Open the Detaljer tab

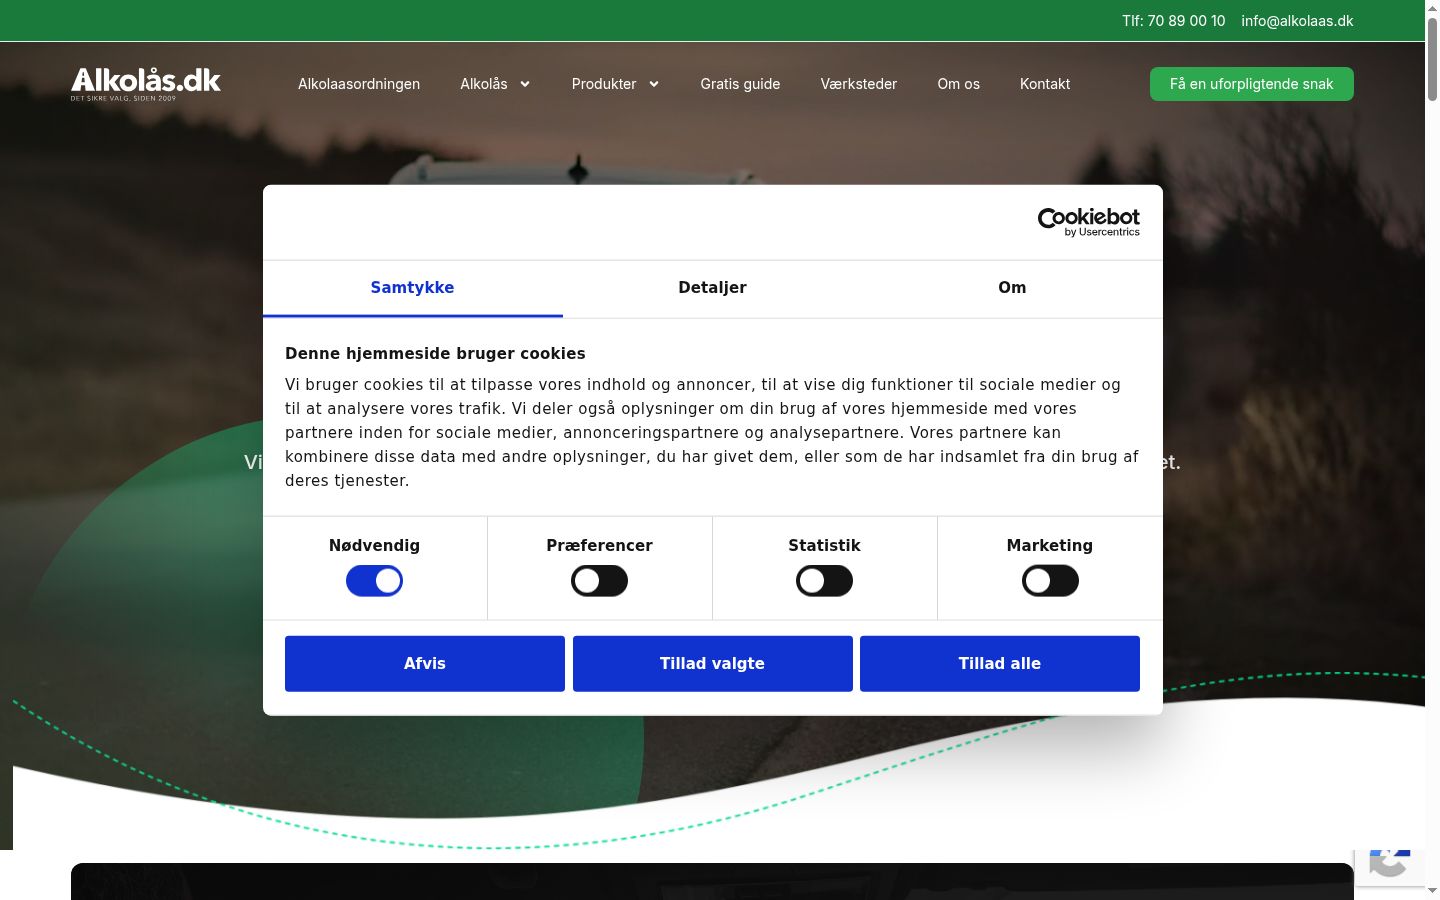click(x=712, y=288)
